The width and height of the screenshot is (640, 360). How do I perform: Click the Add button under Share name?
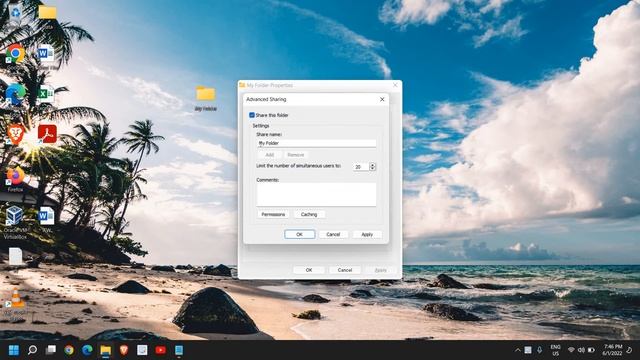coord(269,155)
